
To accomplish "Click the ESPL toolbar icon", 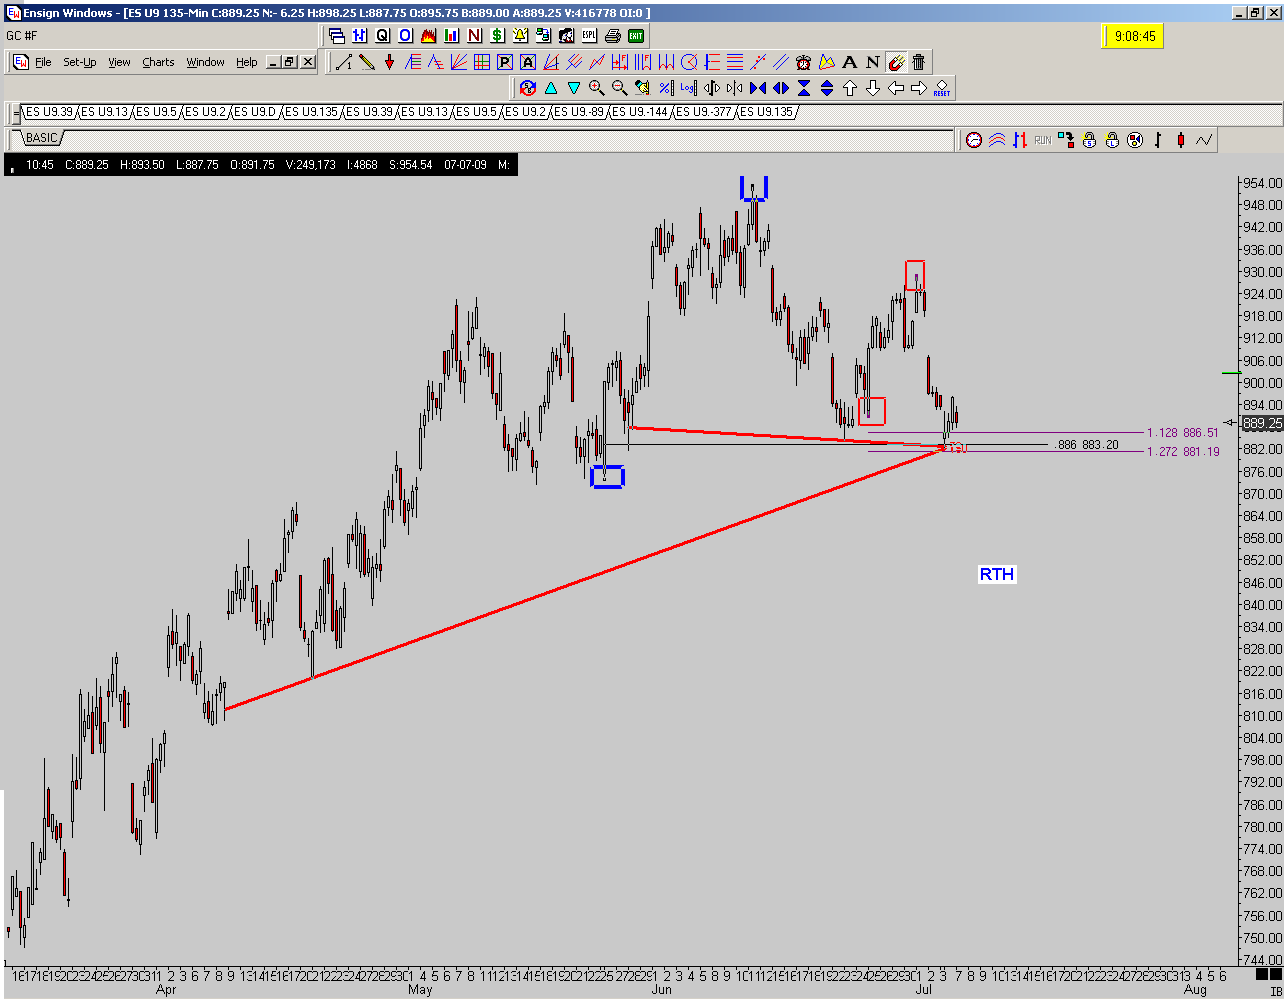I will click(589, 35).
